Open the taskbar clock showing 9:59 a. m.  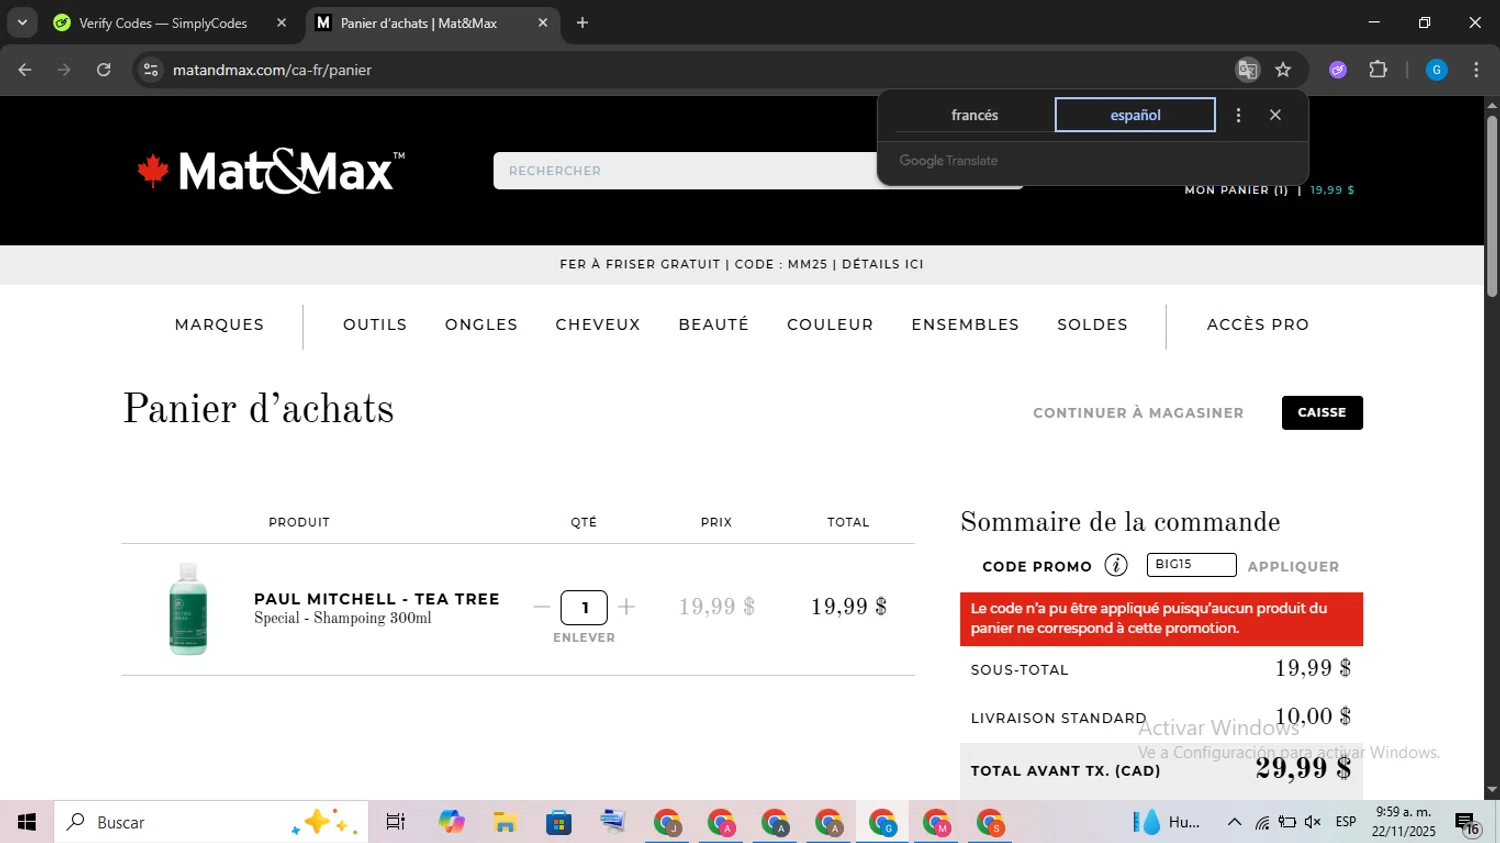pos(1404,822)
